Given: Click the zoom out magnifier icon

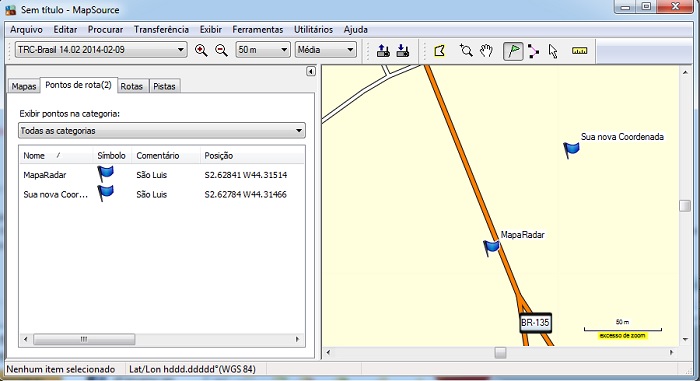Looking at the screenshot, I should tap(221, 50).
